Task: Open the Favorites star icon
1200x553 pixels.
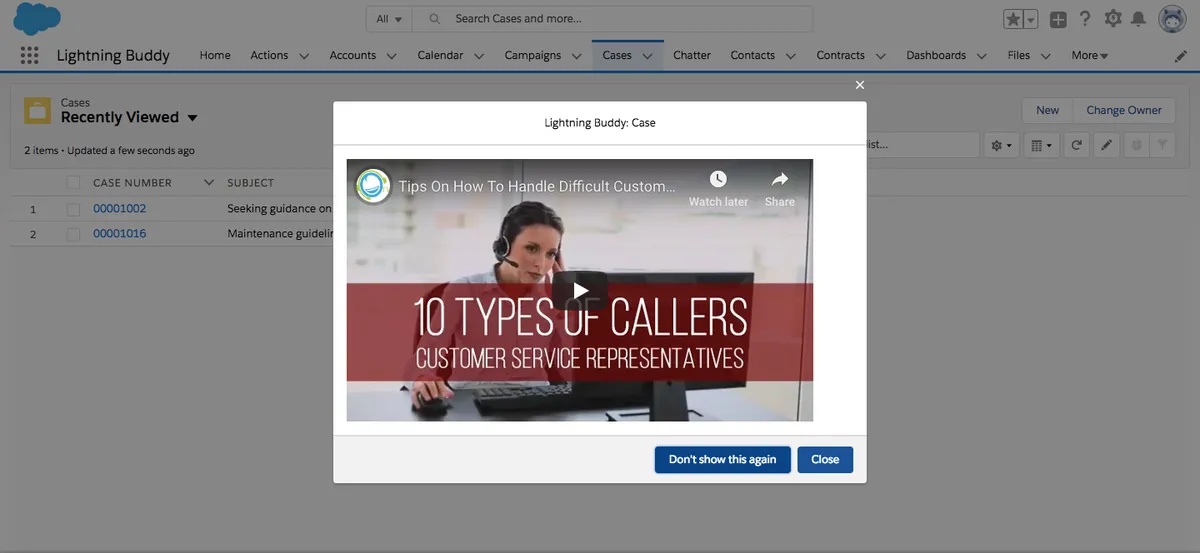Action: coord(1013,19)
